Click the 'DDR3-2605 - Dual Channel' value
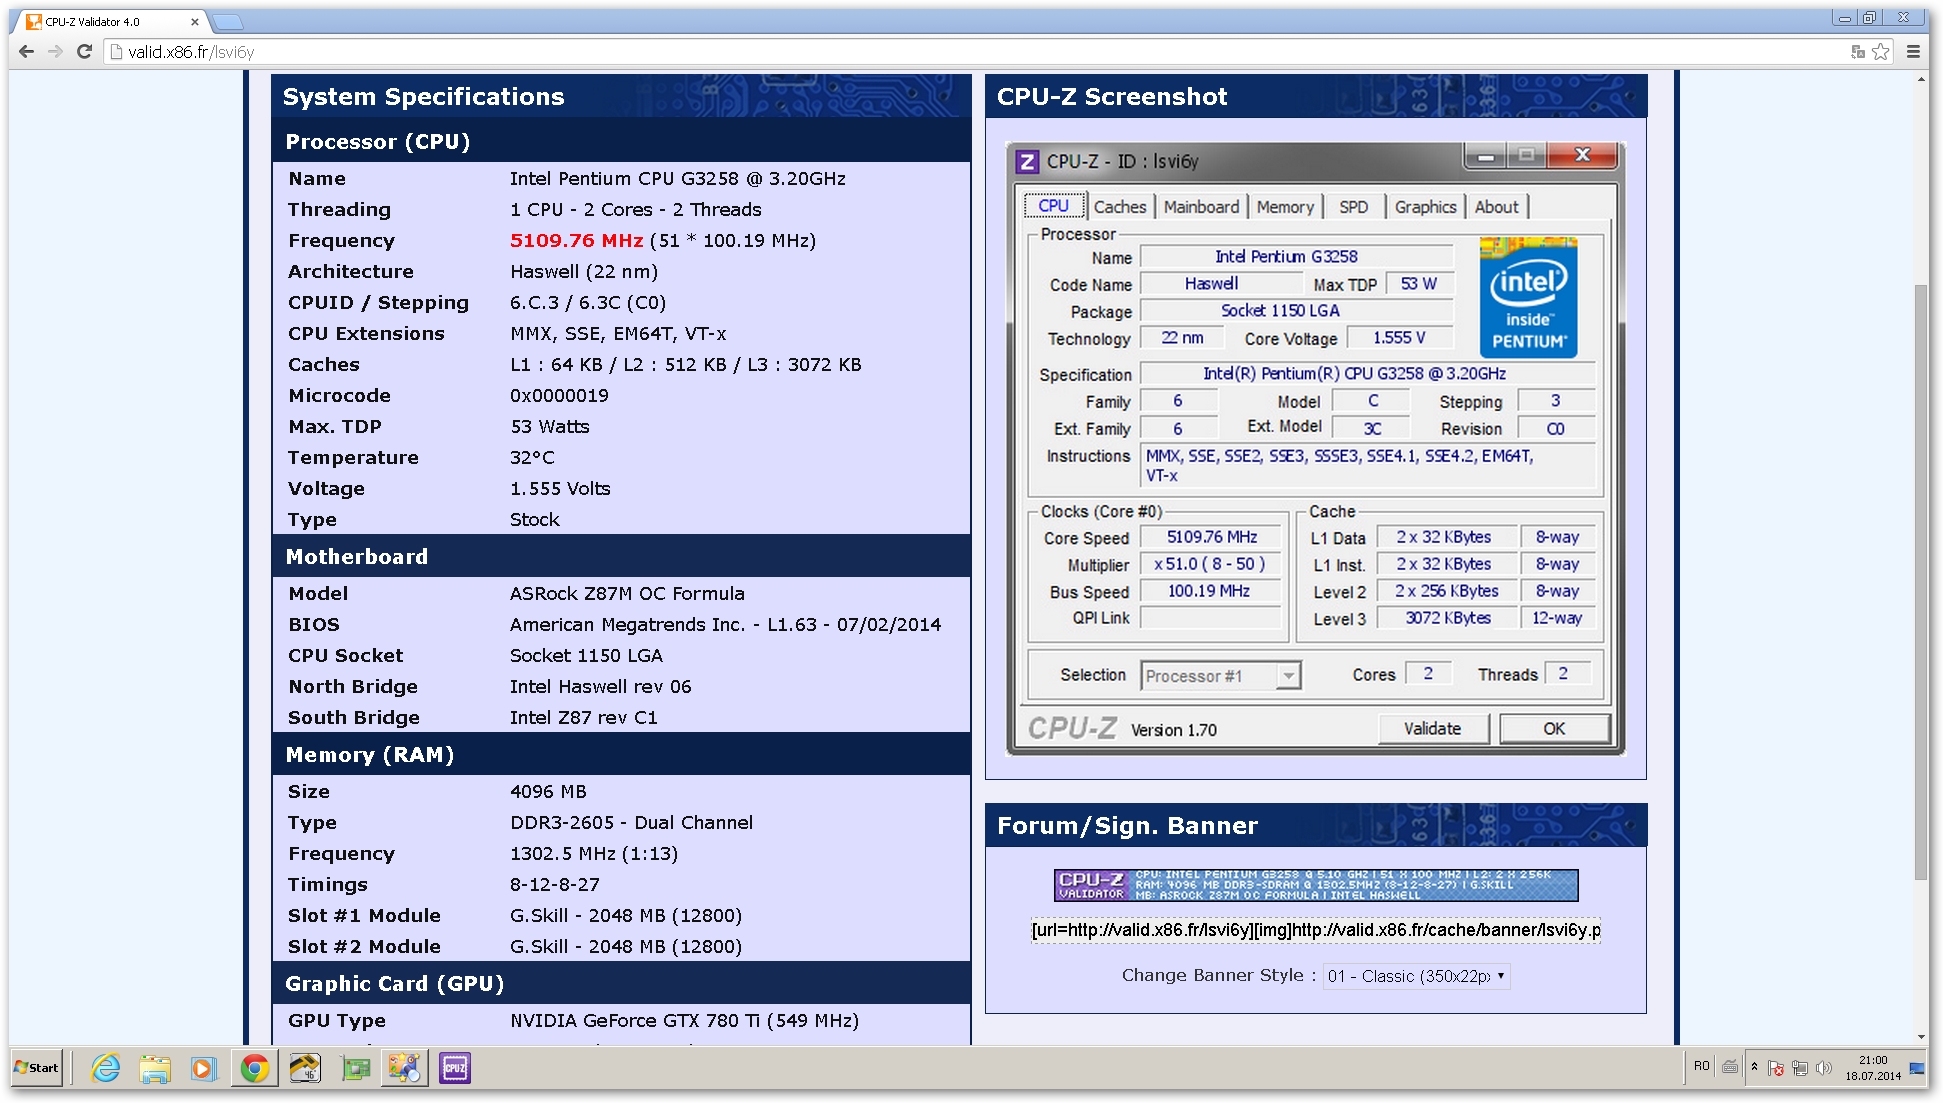The image size is (1943, 1103). pyautogui.click(x=631, y=823)
